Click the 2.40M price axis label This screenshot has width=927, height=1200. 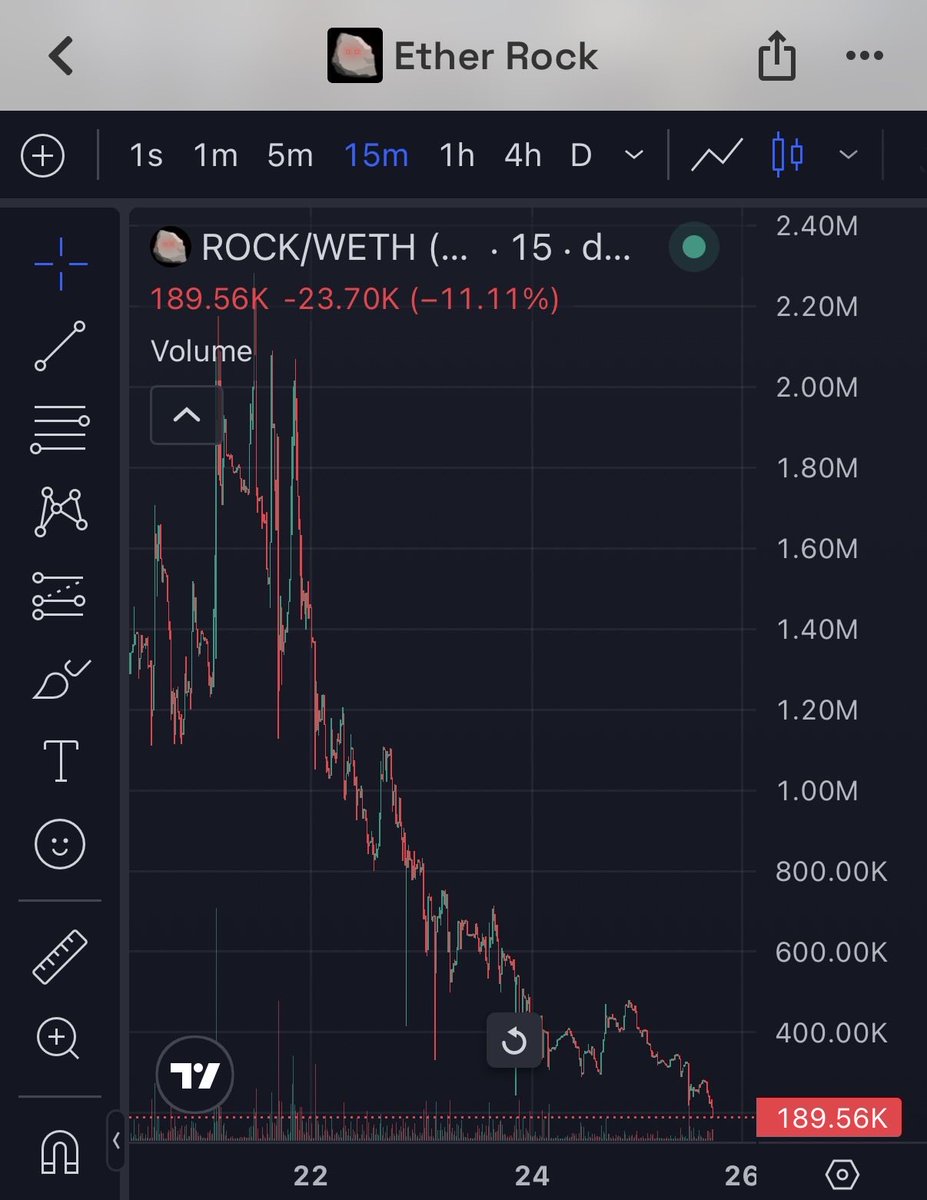tap(816, 226)
